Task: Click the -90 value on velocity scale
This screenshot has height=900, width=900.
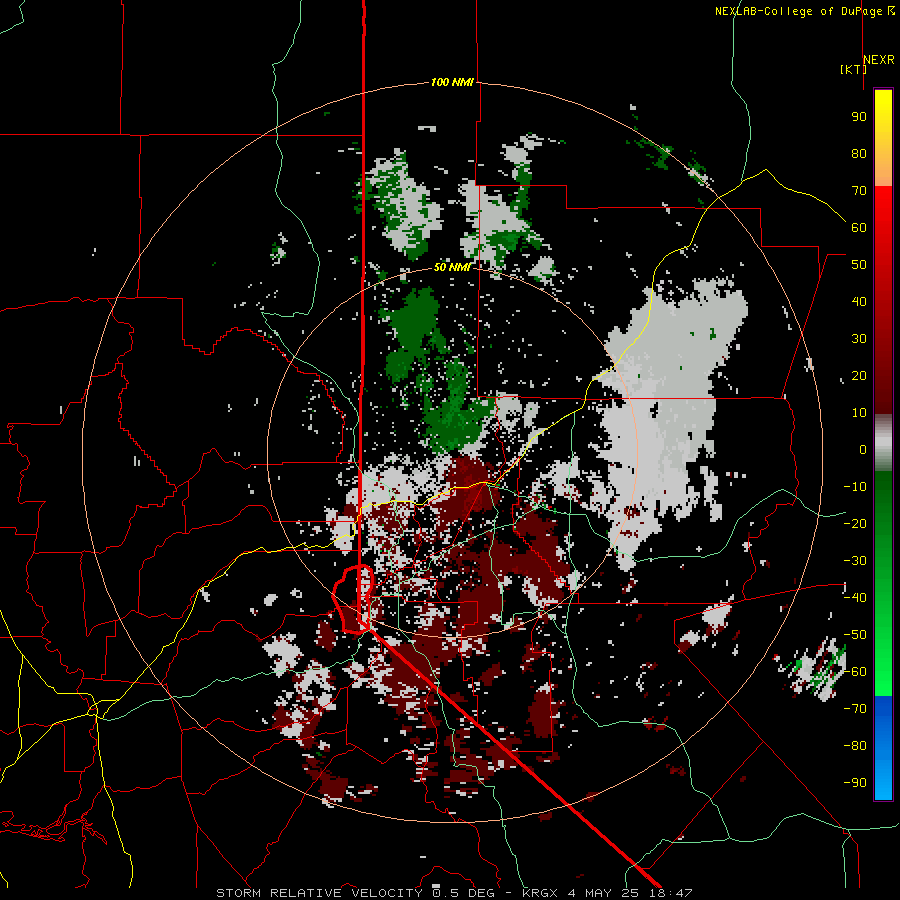Action: [855, 782]
